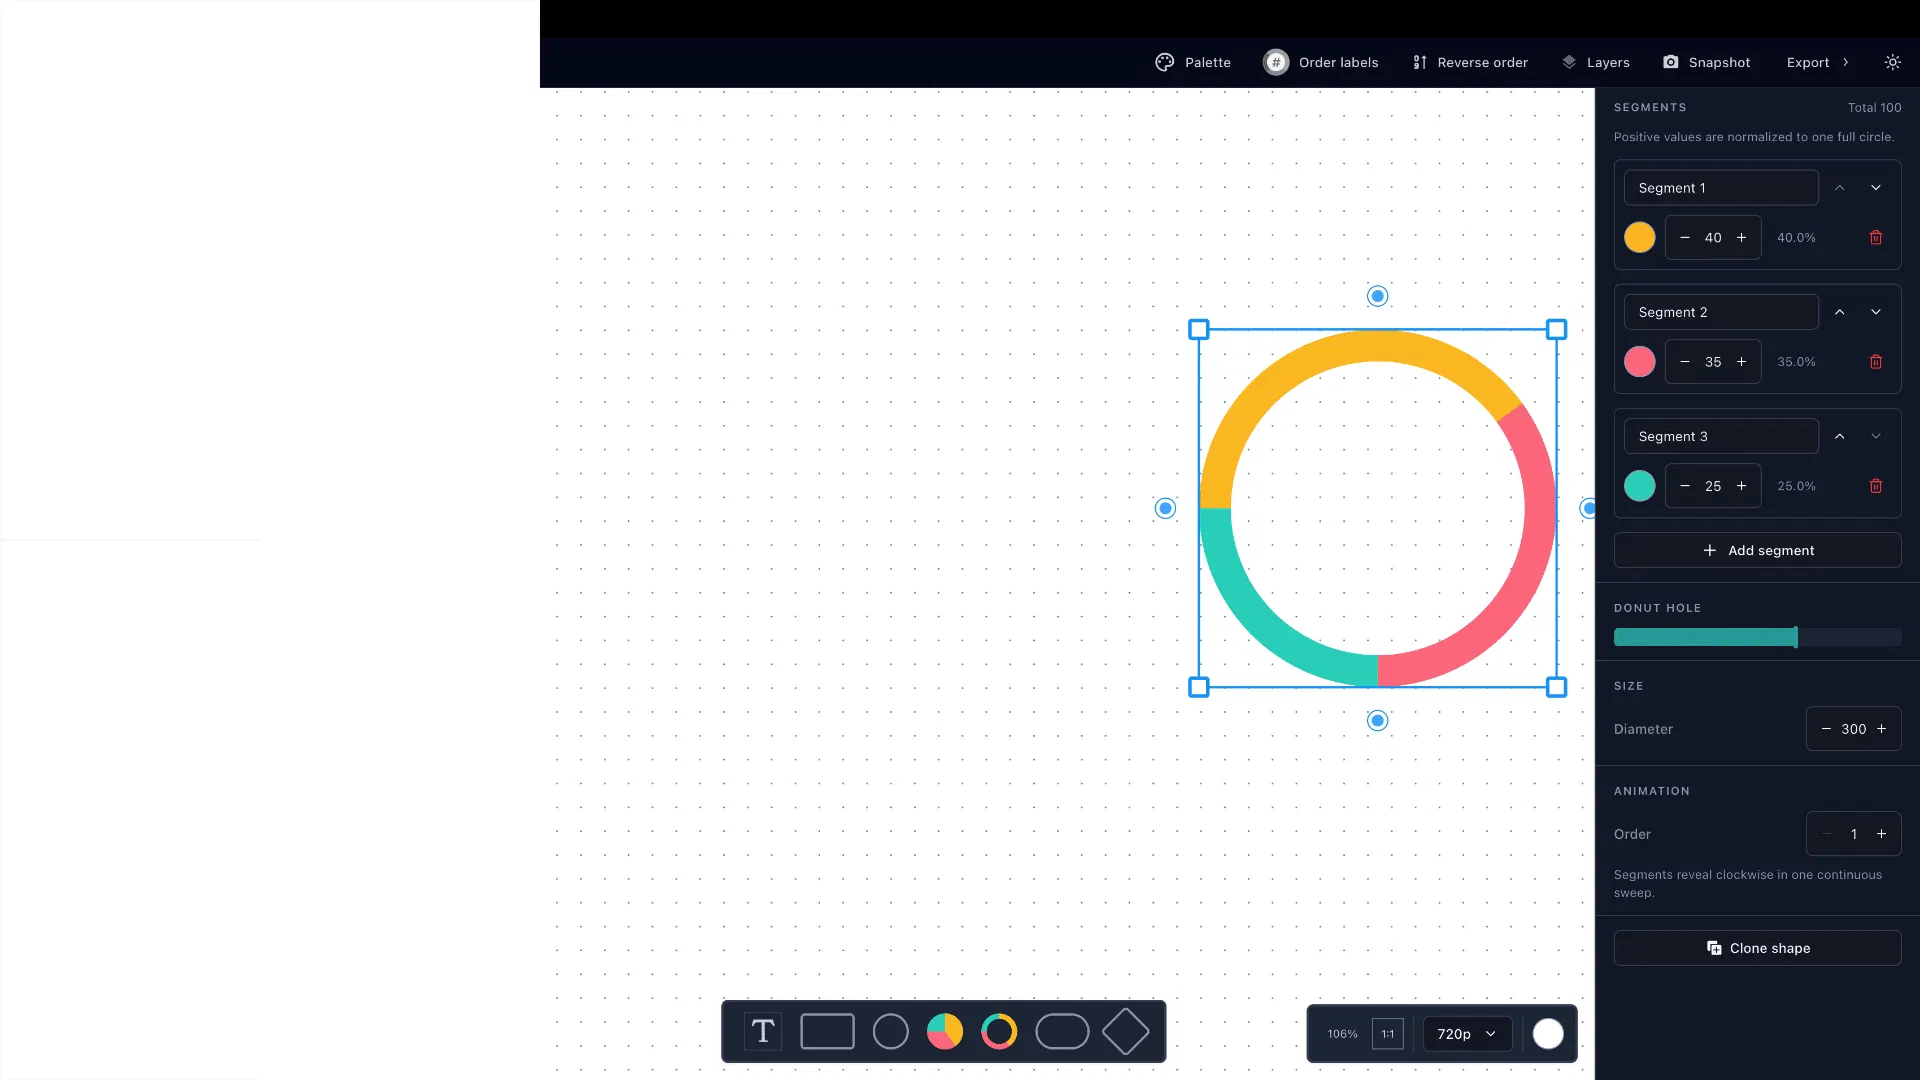Reset zoom with the 1:1 button
Viewport: 1920px width, 1080px height.
coord(1388,1034)
